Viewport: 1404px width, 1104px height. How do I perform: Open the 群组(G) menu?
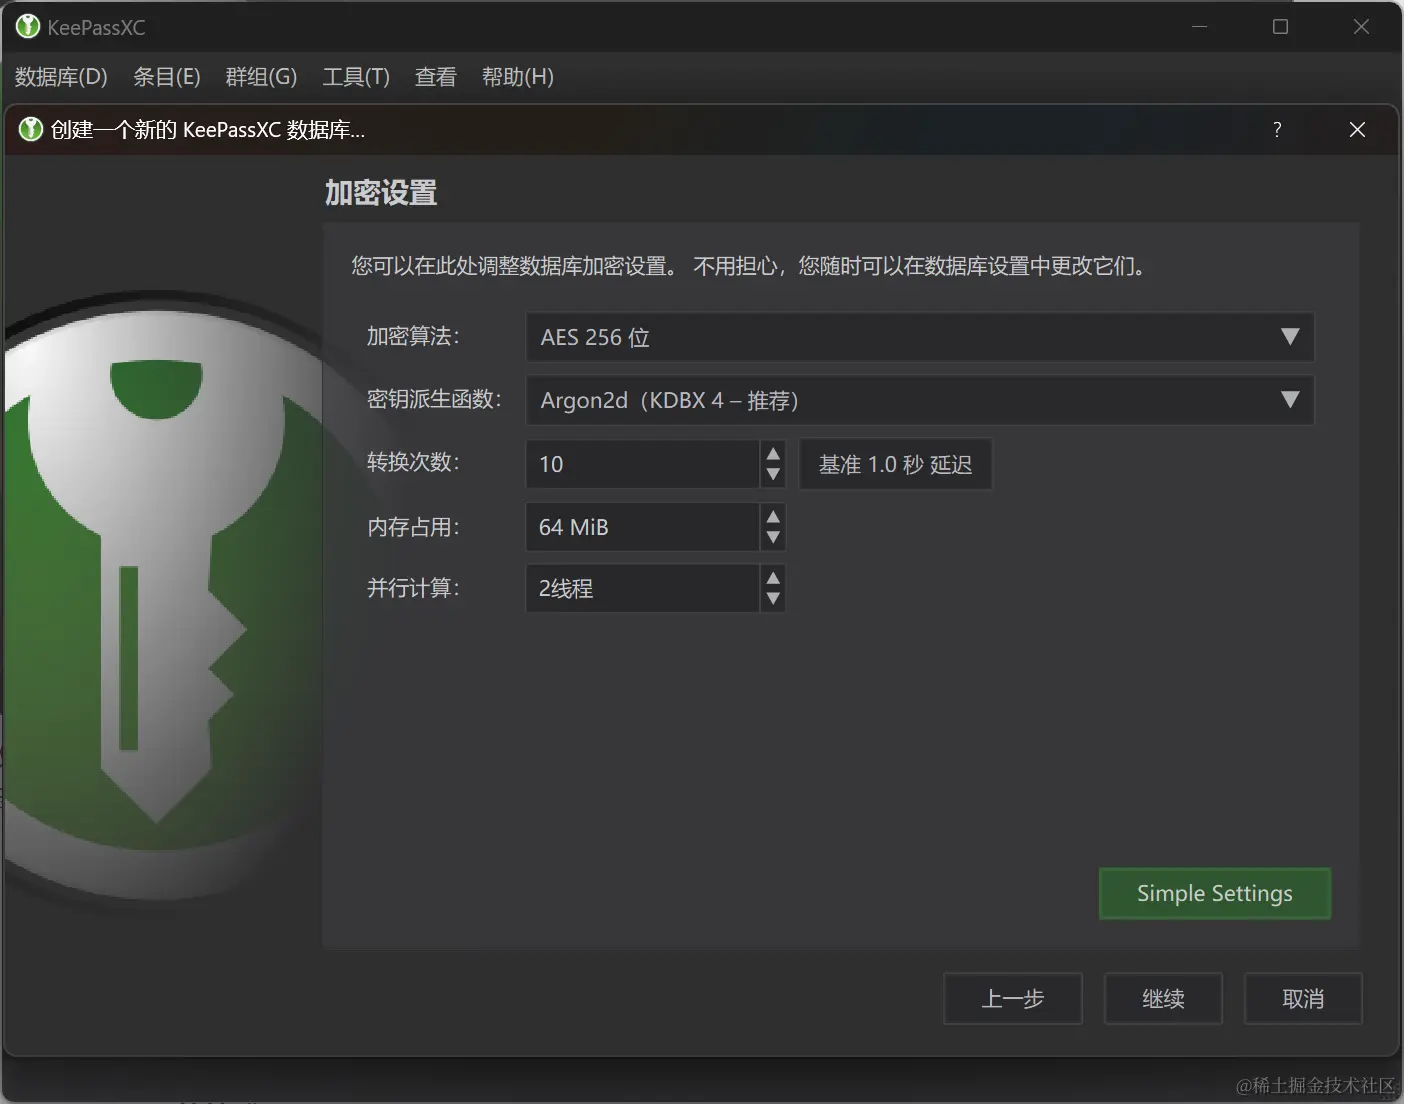tap(261, 77)
